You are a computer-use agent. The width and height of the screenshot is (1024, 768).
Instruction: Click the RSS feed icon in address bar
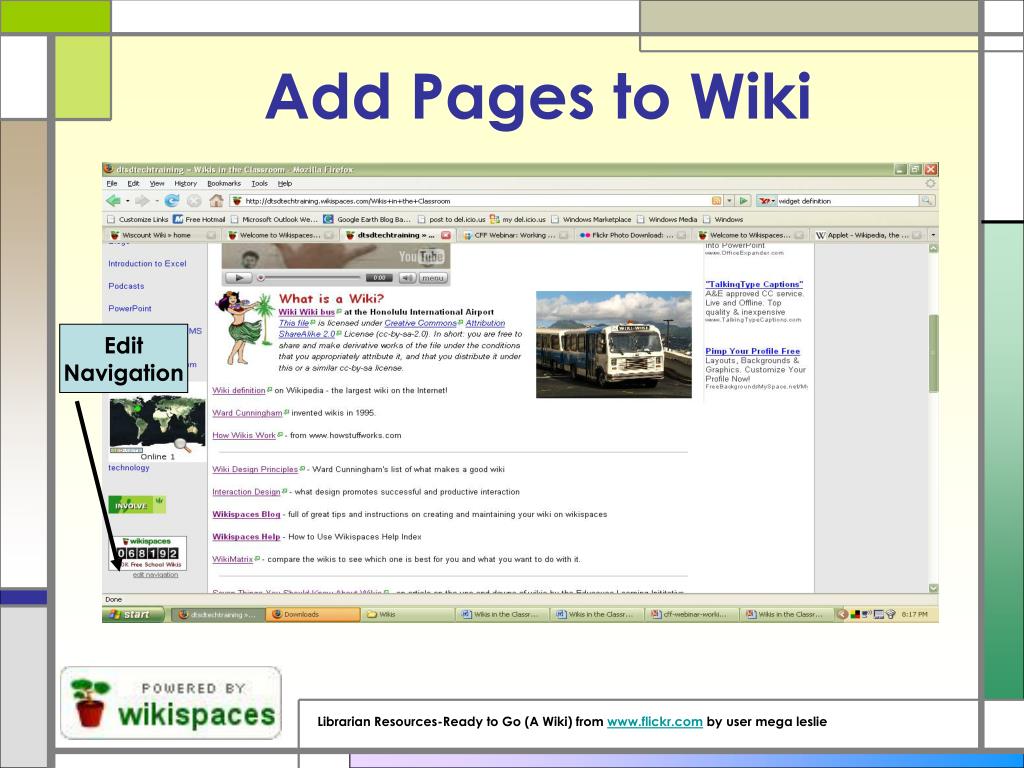(716, 201)
